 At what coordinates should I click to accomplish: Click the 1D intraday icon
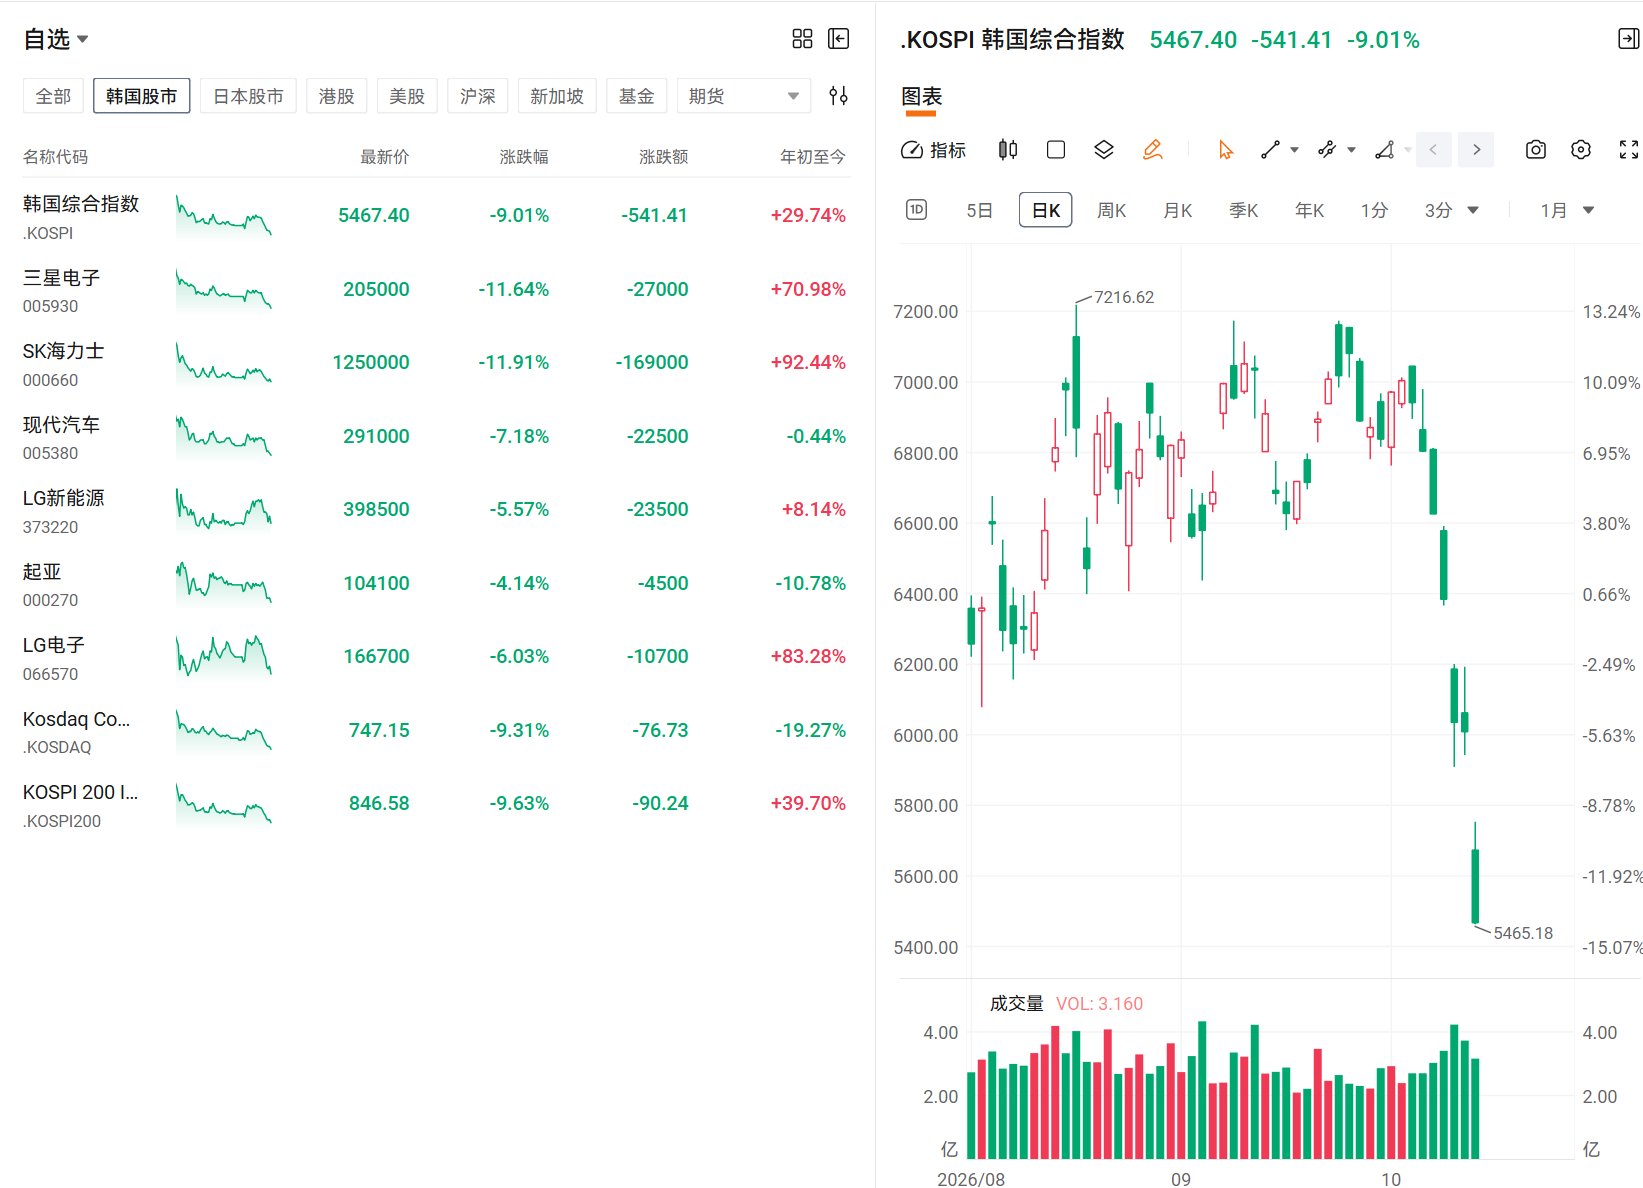(x=916, y=209)
